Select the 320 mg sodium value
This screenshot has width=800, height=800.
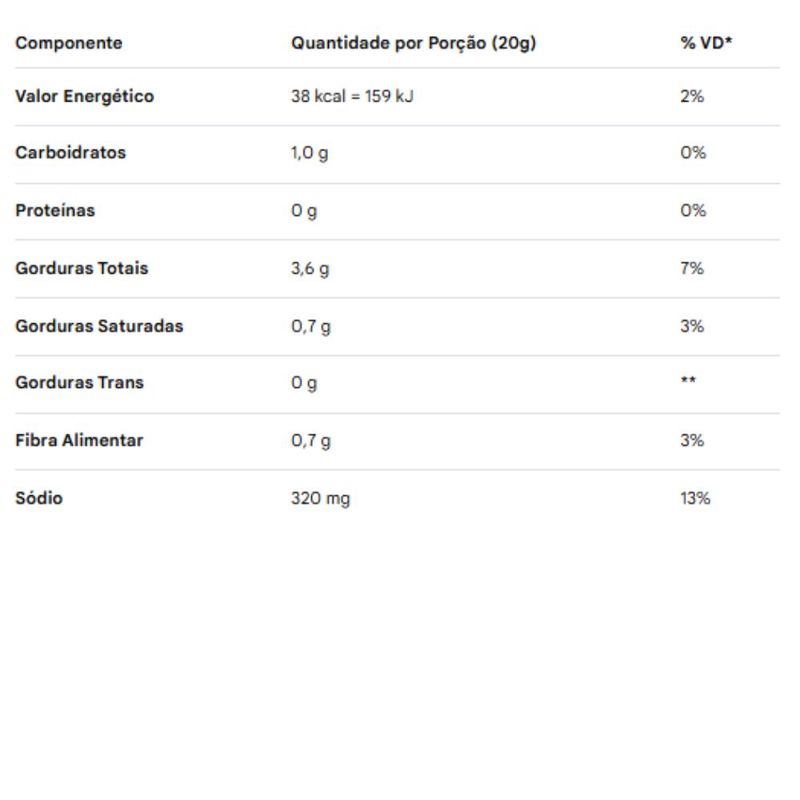[x=320, y=498]
